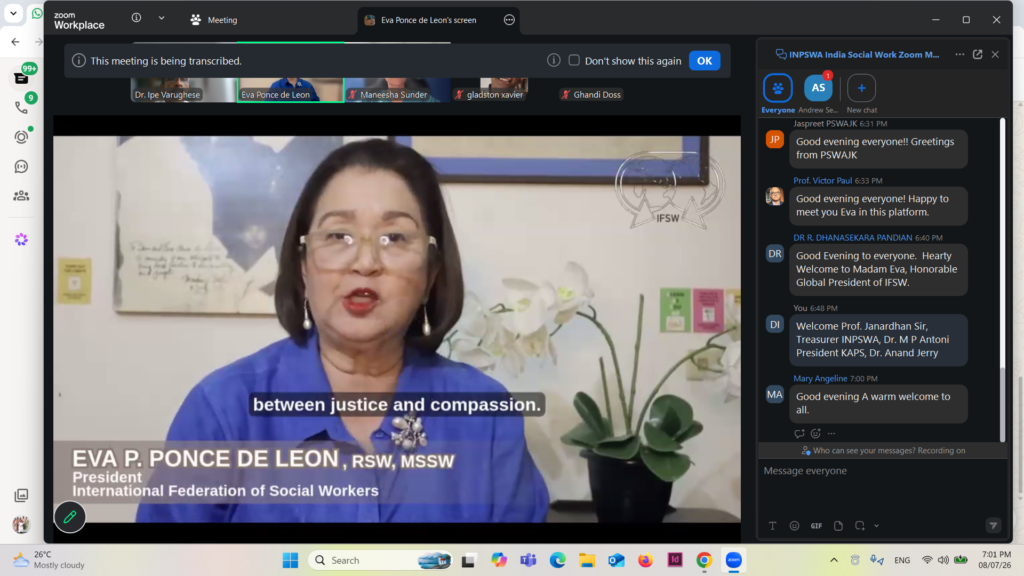This screenshot has width=1024, height=576.
Task: Open the more options circle on the screen tab
Action: [509, 20]
